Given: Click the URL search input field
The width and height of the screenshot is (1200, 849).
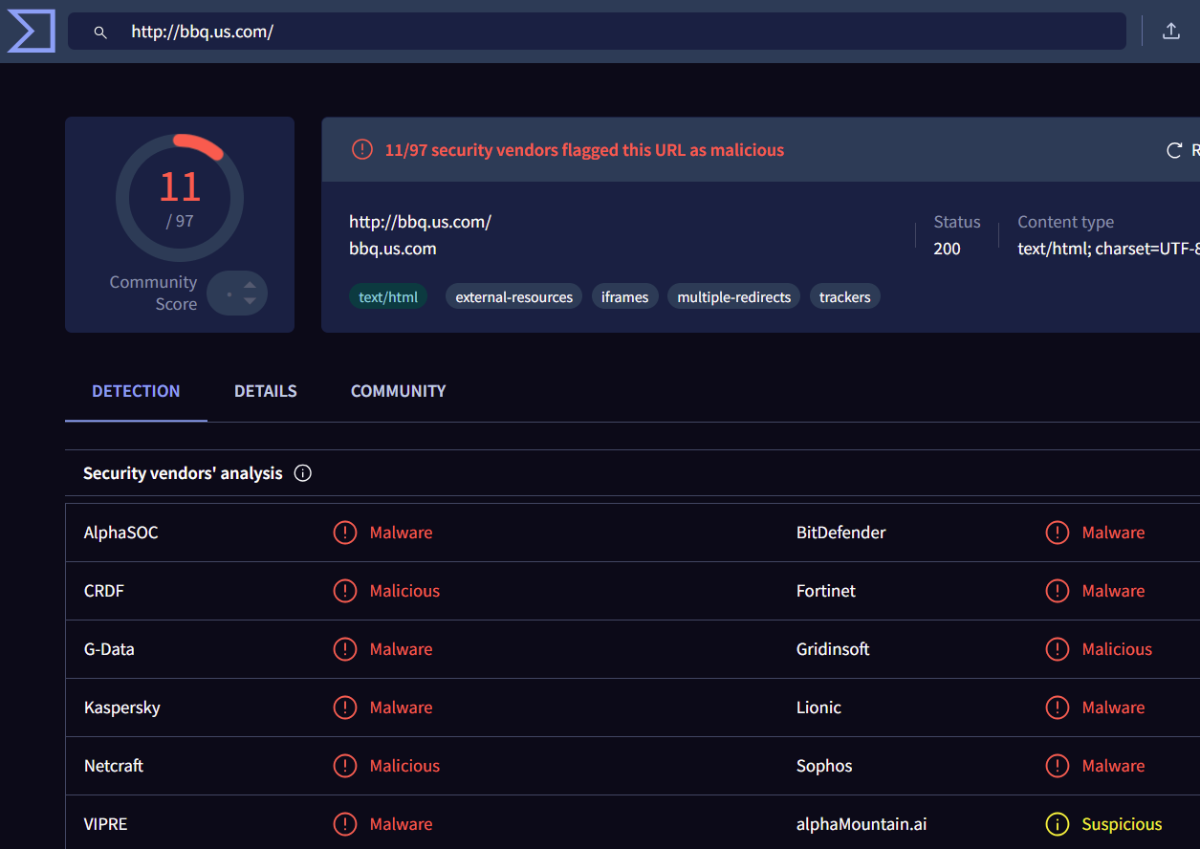Looking at the screenshot, I should point(597,31).
